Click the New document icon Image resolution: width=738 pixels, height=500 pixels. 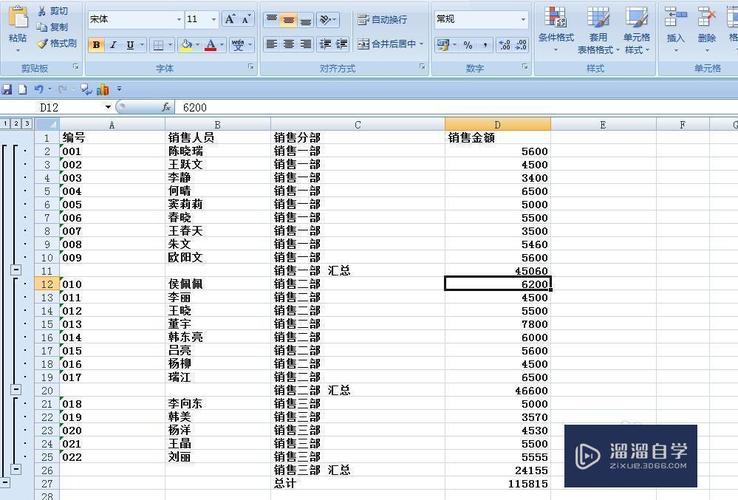23,89
